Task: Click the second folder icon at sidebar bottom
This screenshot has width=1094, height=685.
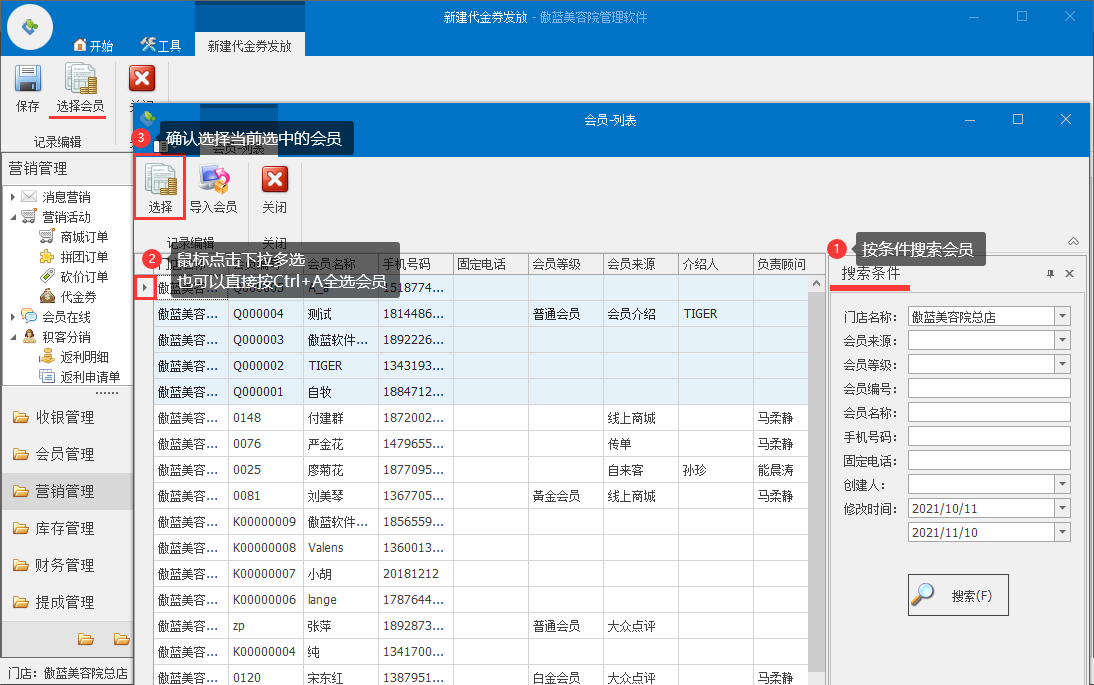Action: click(121, 639)
